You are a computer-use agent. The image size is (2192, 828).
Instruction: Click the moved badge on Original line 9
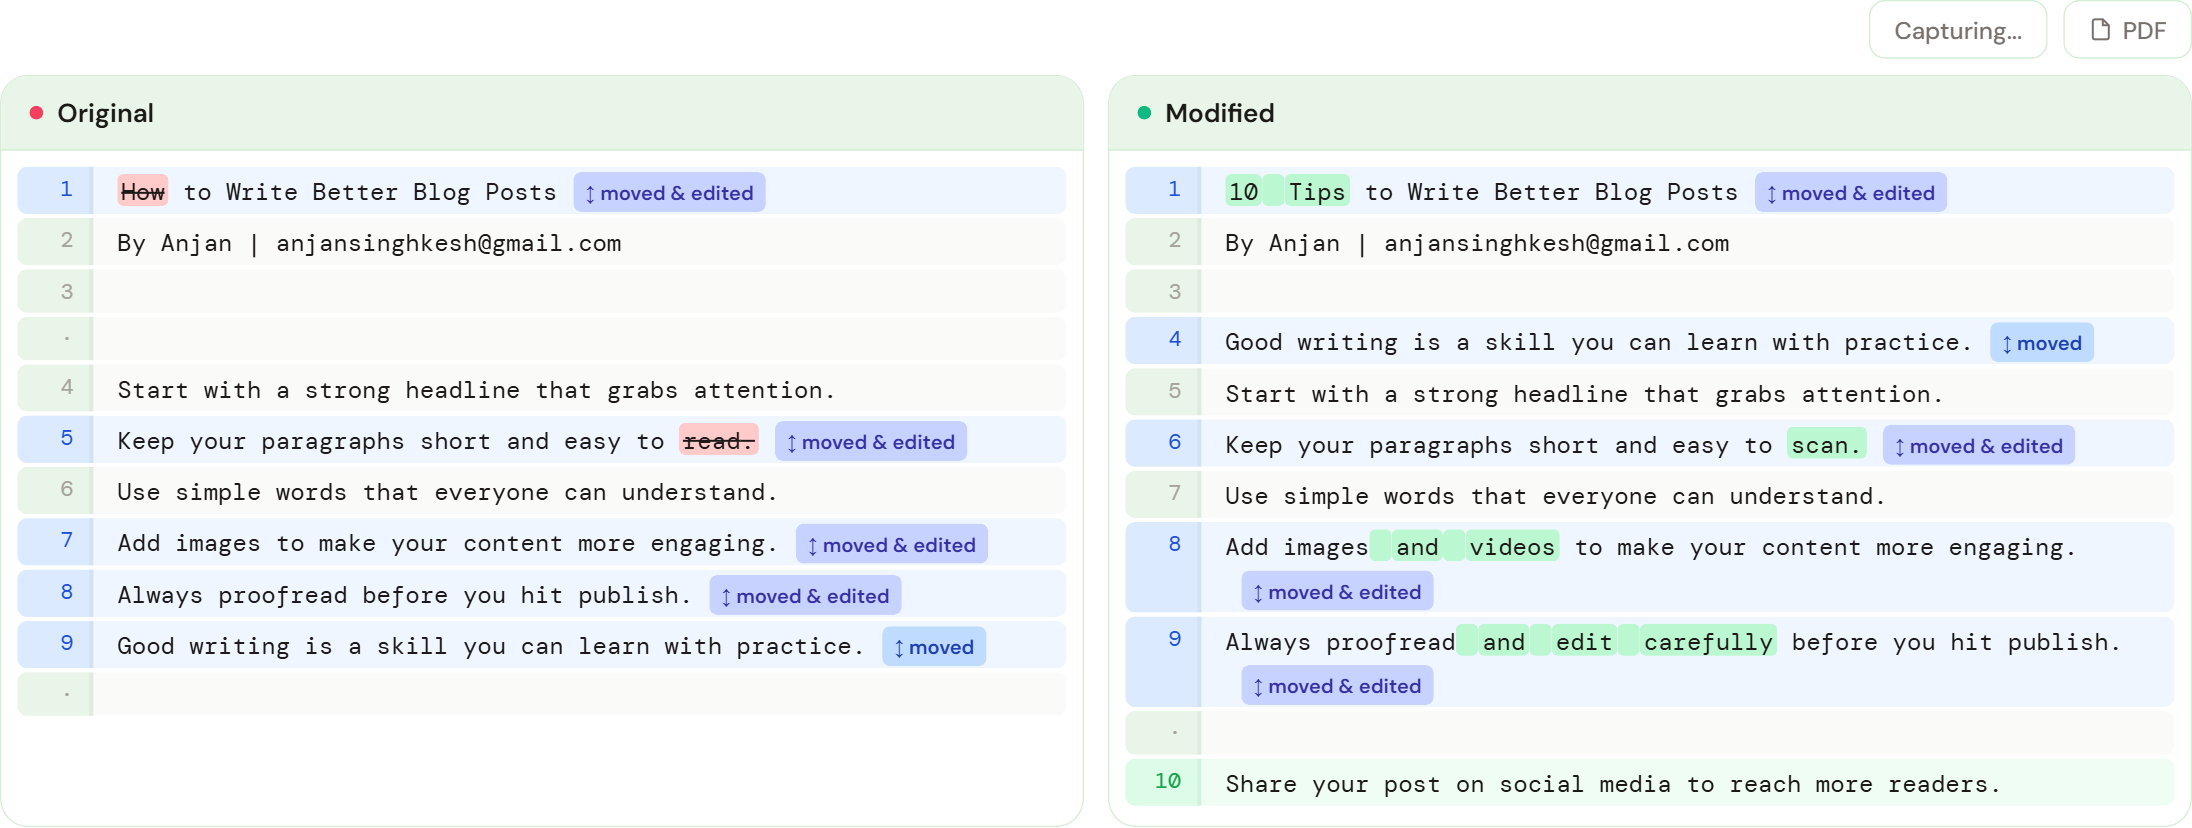coord(933,647)
